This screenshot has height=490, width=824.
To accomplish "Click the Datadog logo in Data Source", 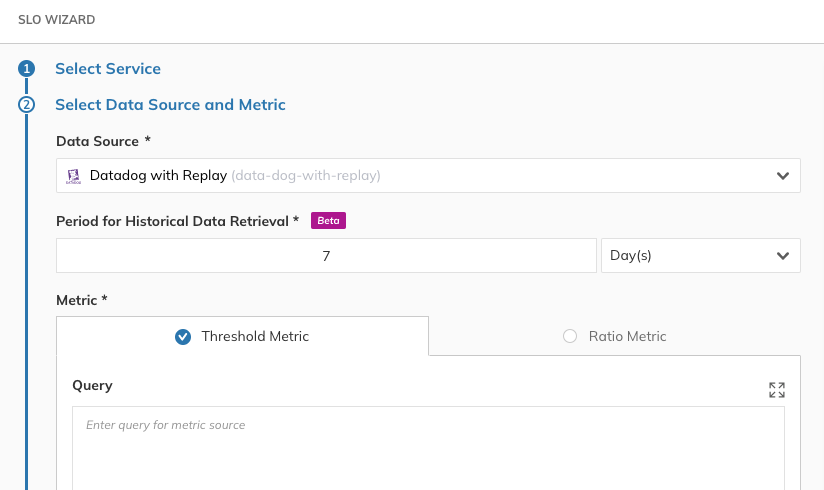I will pyautogui.click(x=73, y=176).
